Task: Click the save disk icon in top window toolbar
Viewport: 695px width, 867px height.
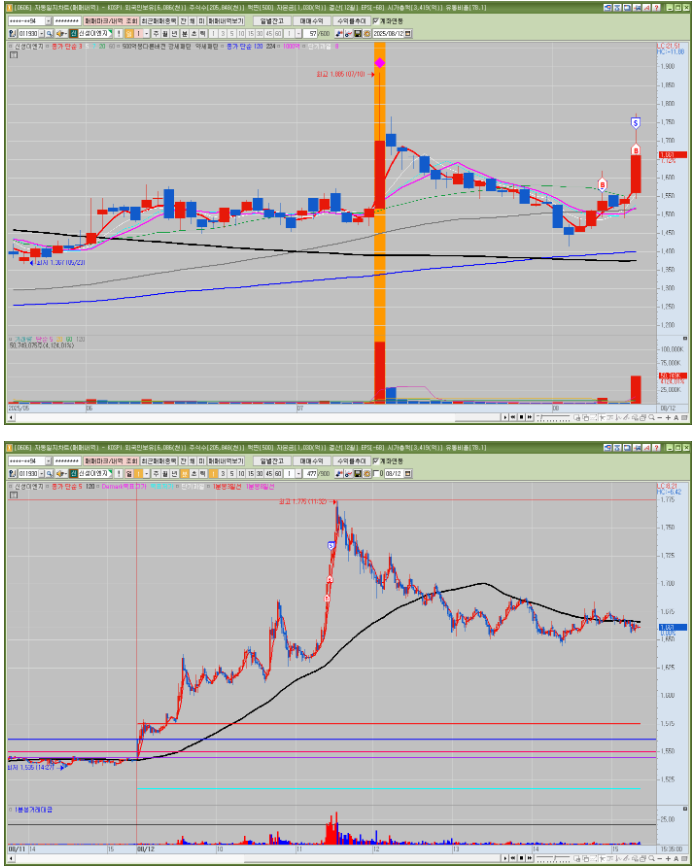Action: [358, 34]
